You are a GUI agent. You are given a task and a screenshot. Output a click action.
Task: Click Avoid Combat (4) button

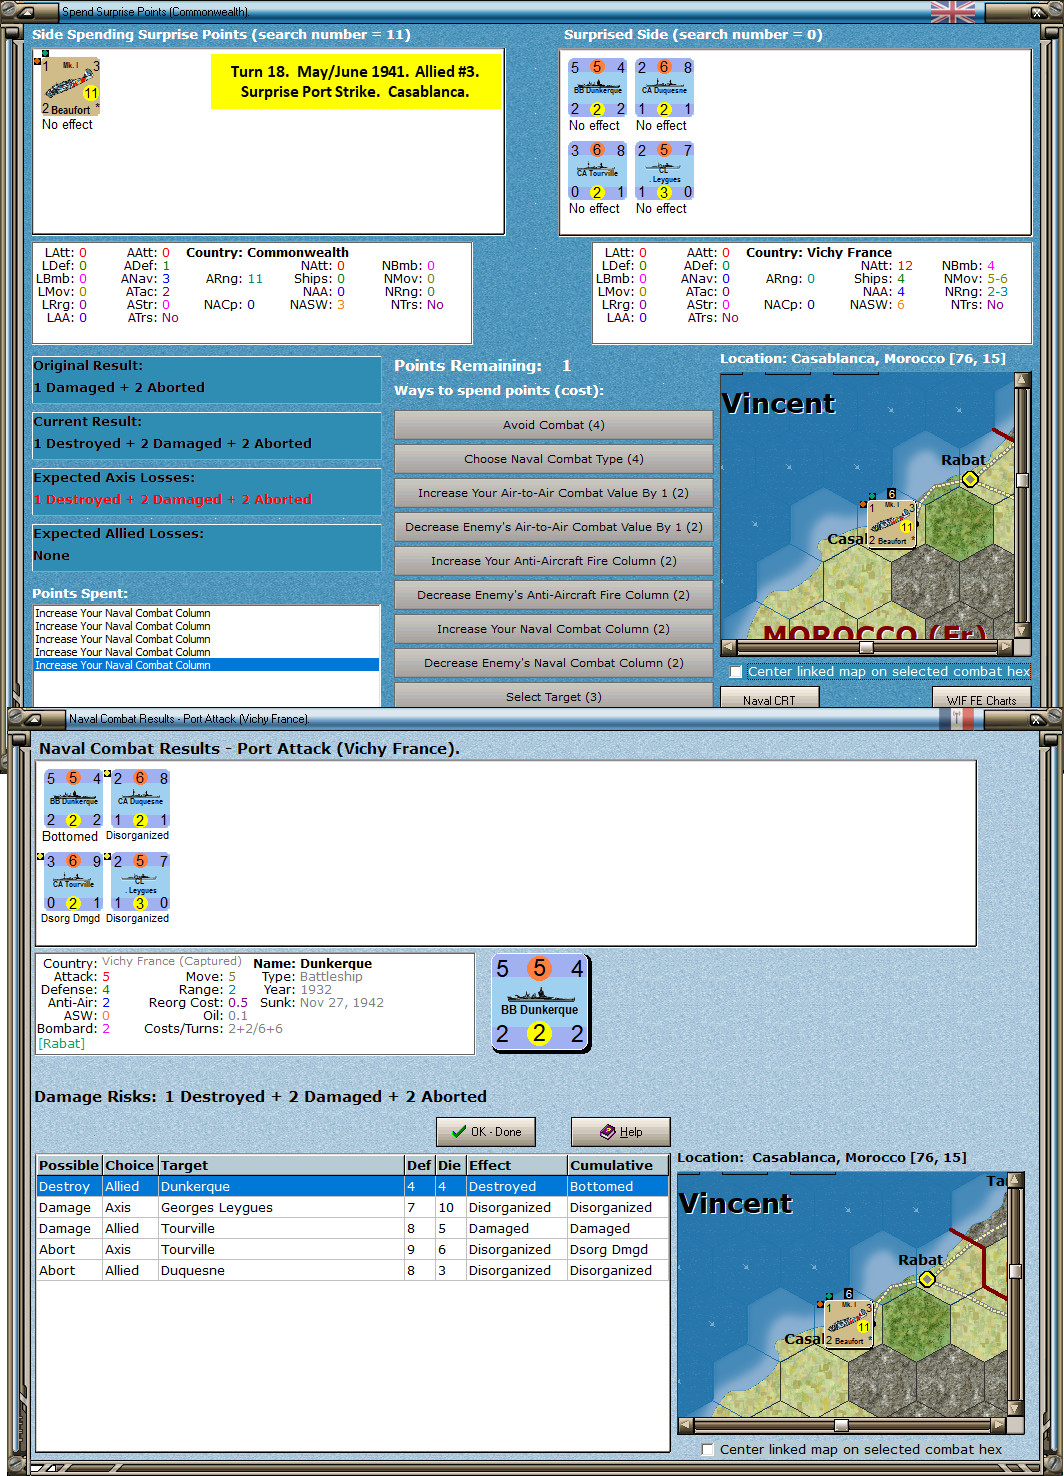pyautogui.click(x=553, y=425)
